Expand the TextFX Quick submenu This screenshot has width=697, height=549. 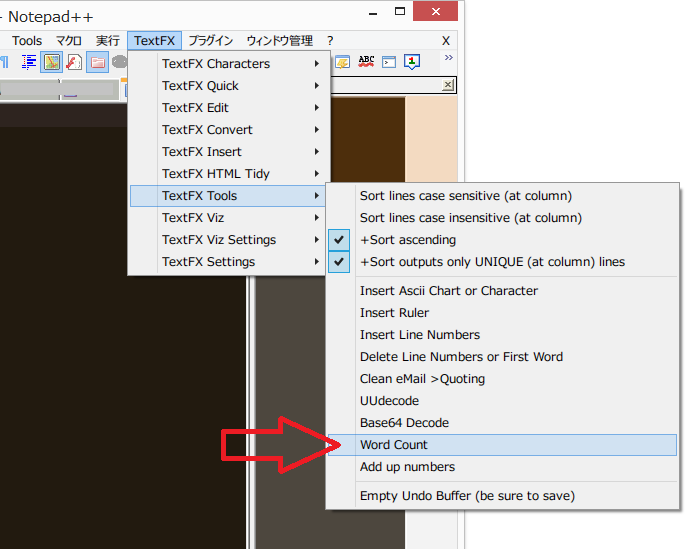[x=228, y=85]
